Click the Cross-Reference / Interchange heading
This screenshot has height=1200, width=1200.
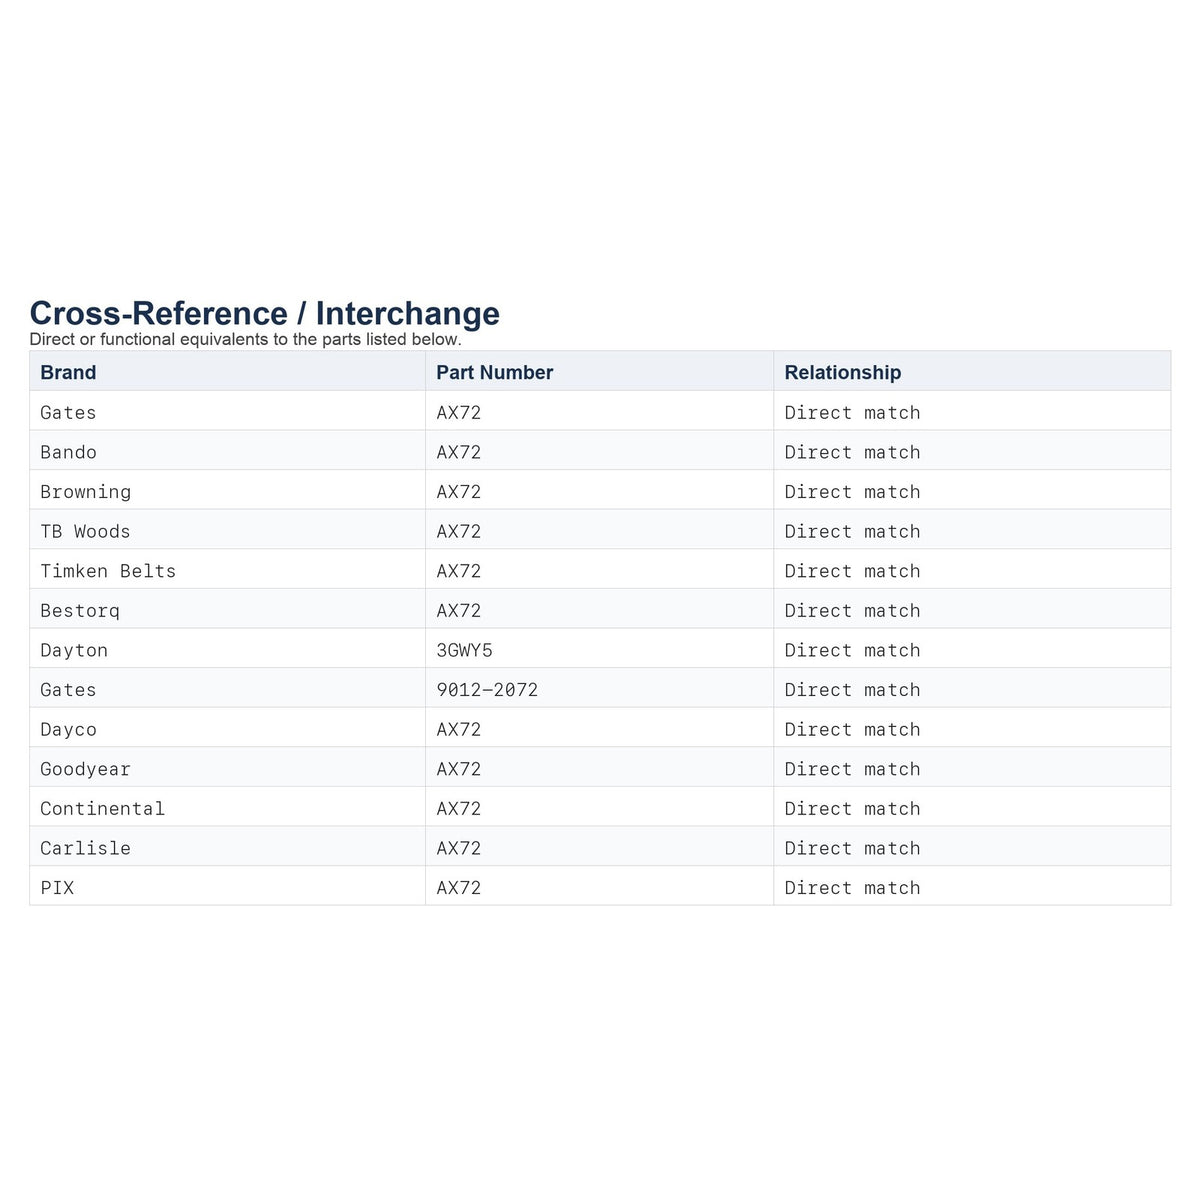click(x=265, y=313)
